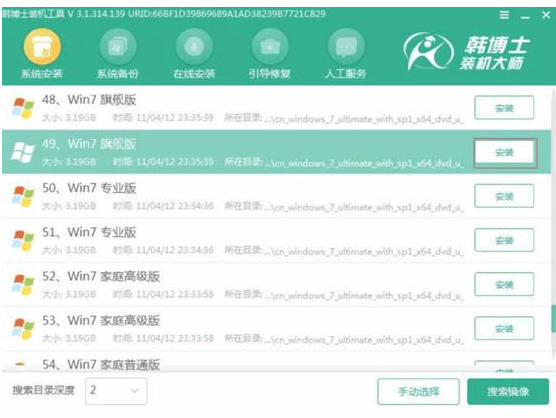
Task: Click the 搜索镜像 button
Action: 508,391
